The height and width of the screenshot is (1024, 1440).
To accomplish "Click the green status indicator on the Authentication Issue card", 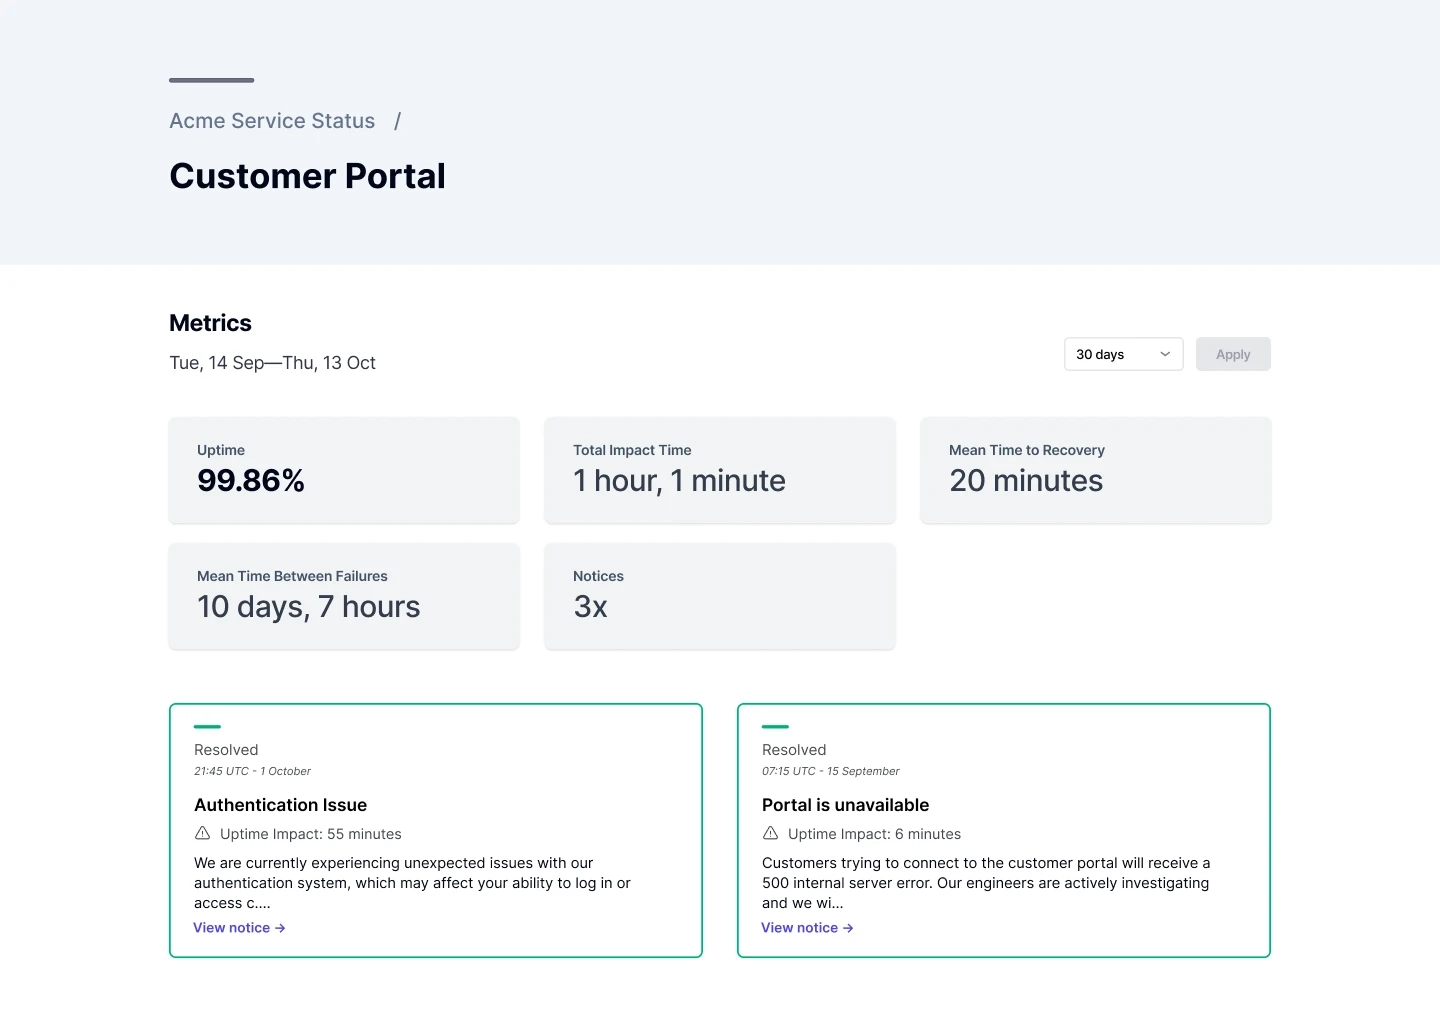I will tap(208, 727).
